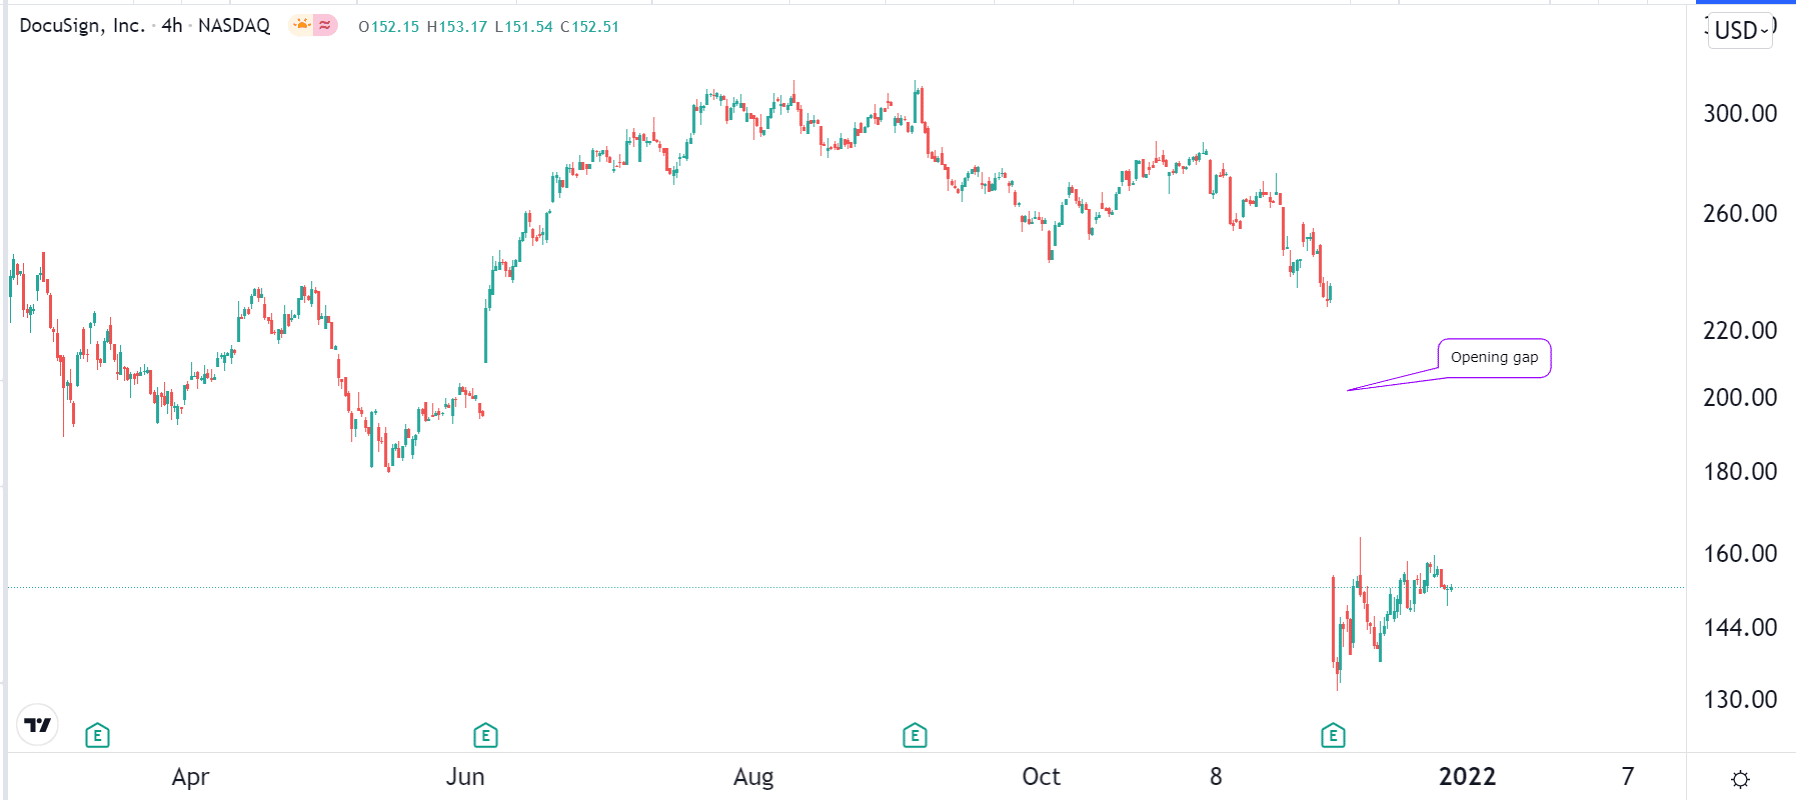Click the 220.00 price axis label

point(1740,330)
